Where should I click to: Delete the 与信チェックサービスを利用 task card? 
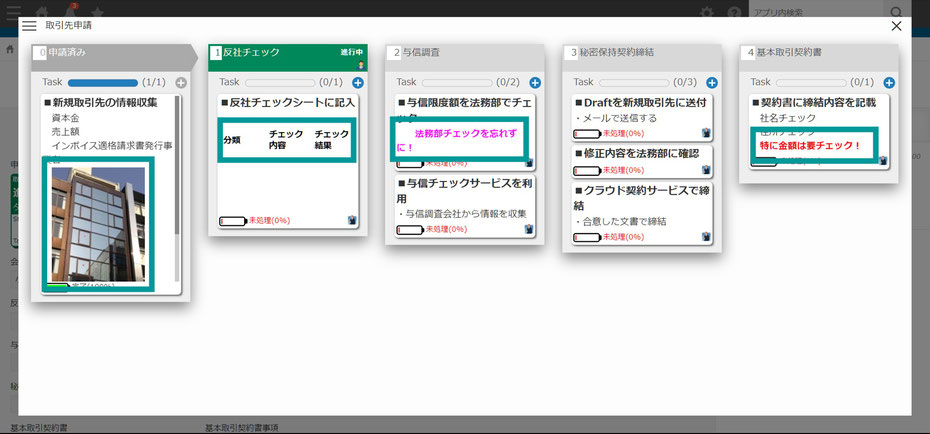tap(529, 229)
